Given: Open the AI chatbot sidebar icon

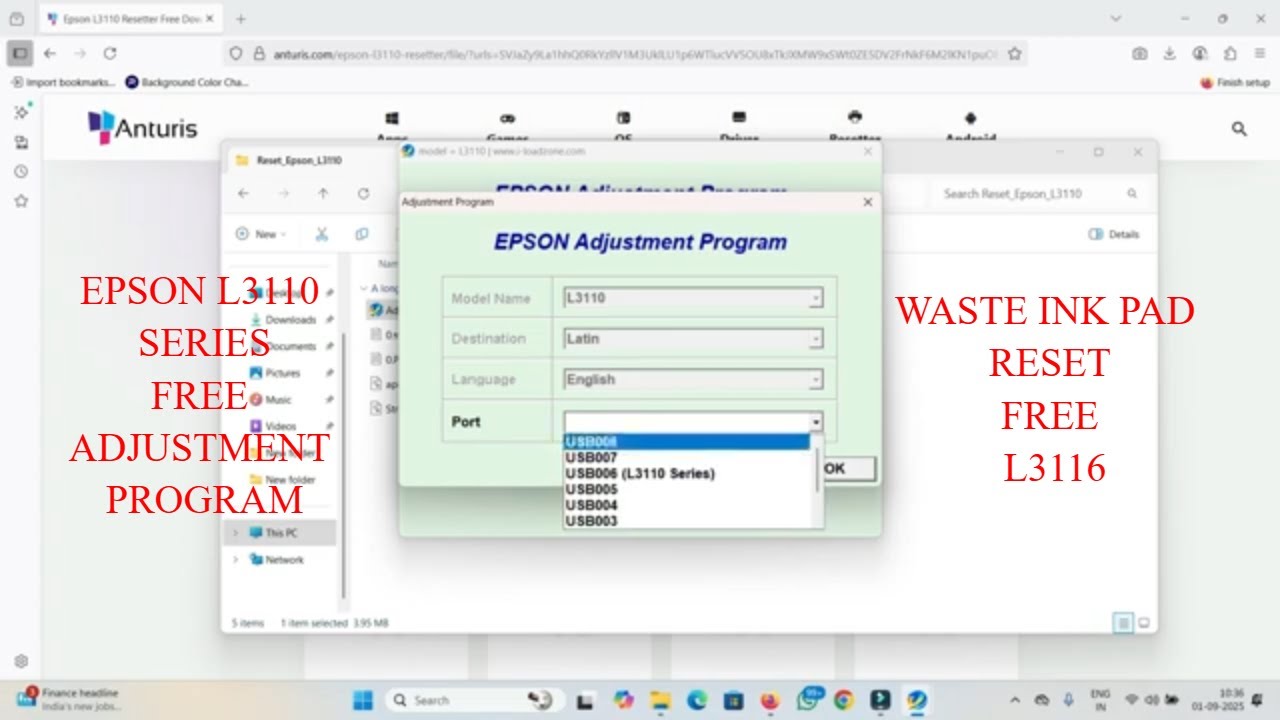Looking at the screenshot, I should pyautogui.click(x=21, y=111).
